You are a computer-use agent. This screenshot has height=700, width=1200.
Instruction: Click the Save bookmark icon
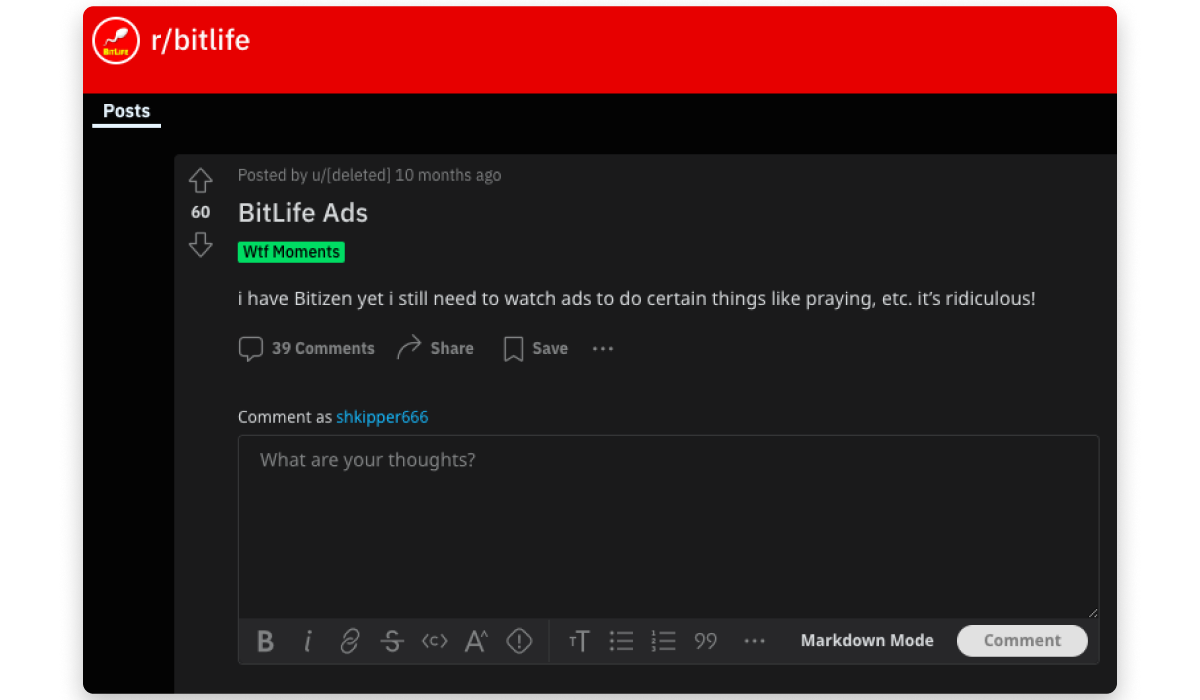tap(513, 349)
